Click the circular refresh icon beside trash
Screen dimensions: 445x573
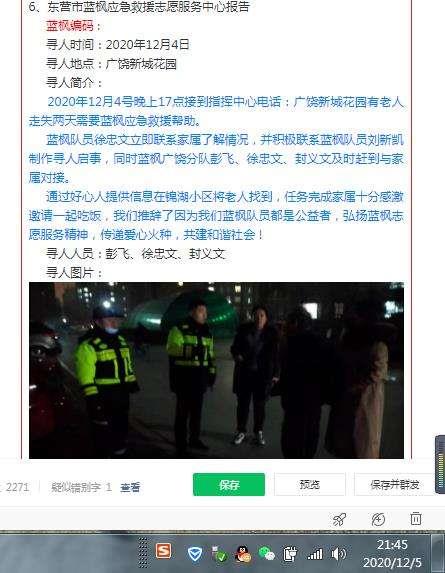coord(378,519)
